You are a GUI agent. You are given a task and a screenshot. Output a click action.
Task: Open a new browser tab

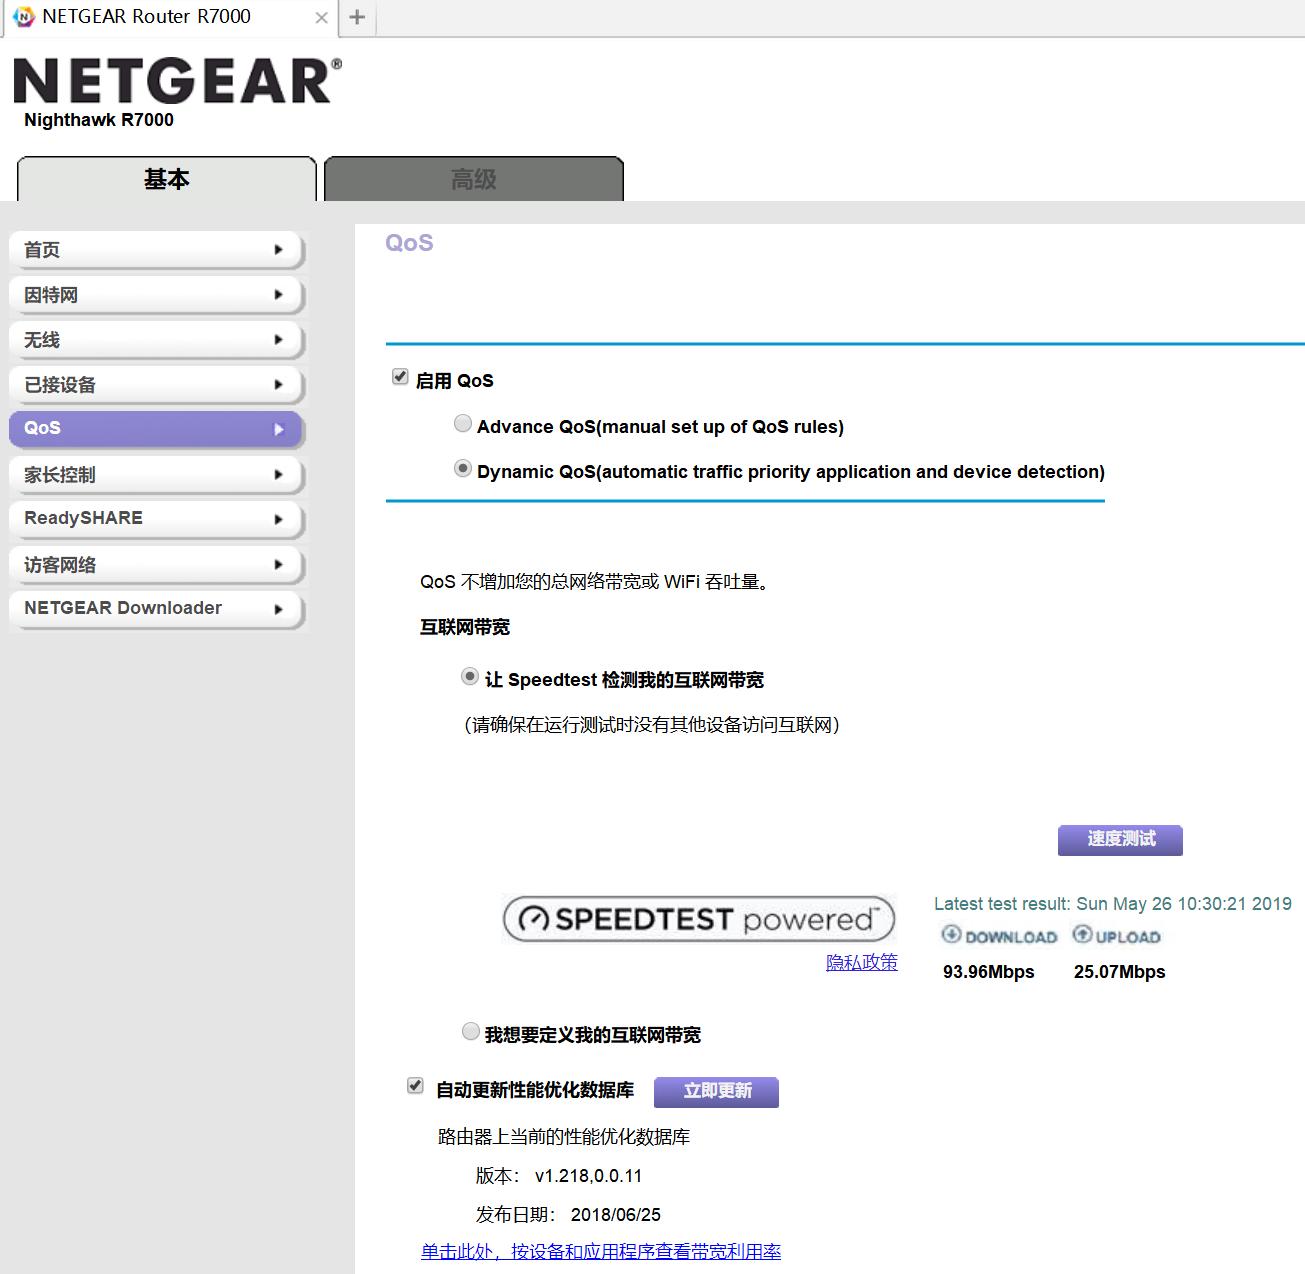(357, 17)
